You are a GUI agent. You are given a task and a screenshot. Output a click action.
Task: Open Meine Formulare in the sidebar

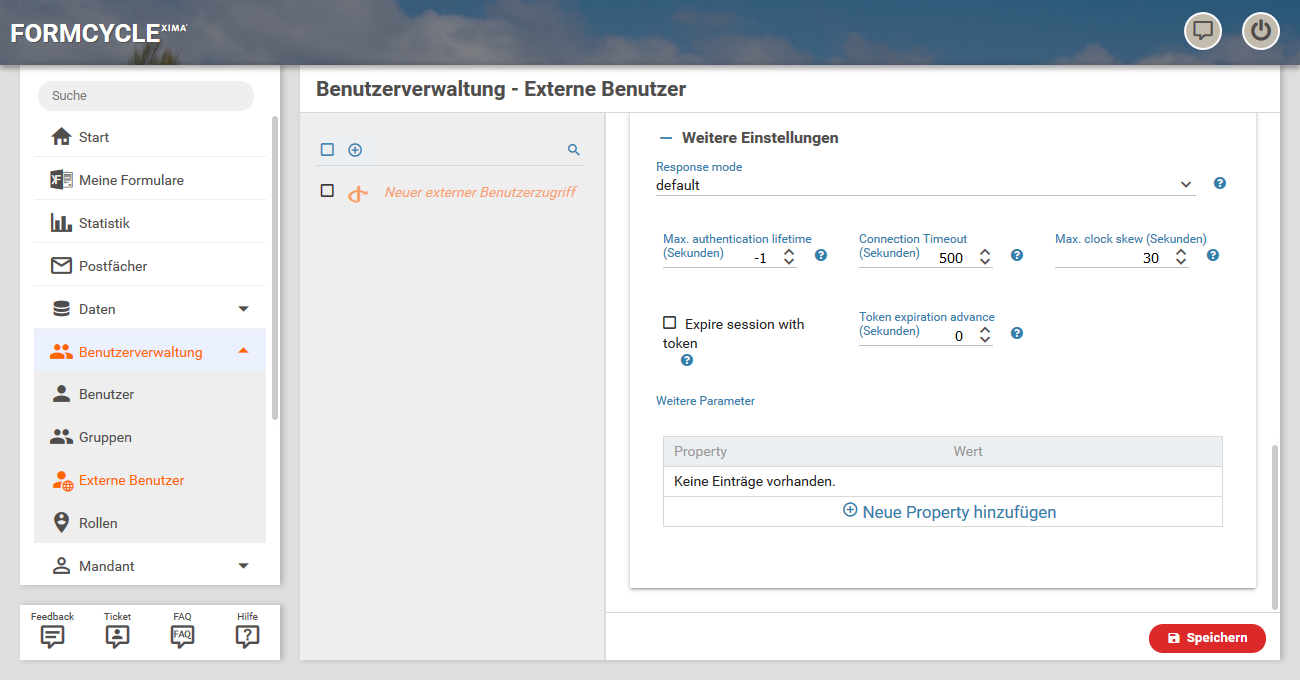tap(131, 180)
